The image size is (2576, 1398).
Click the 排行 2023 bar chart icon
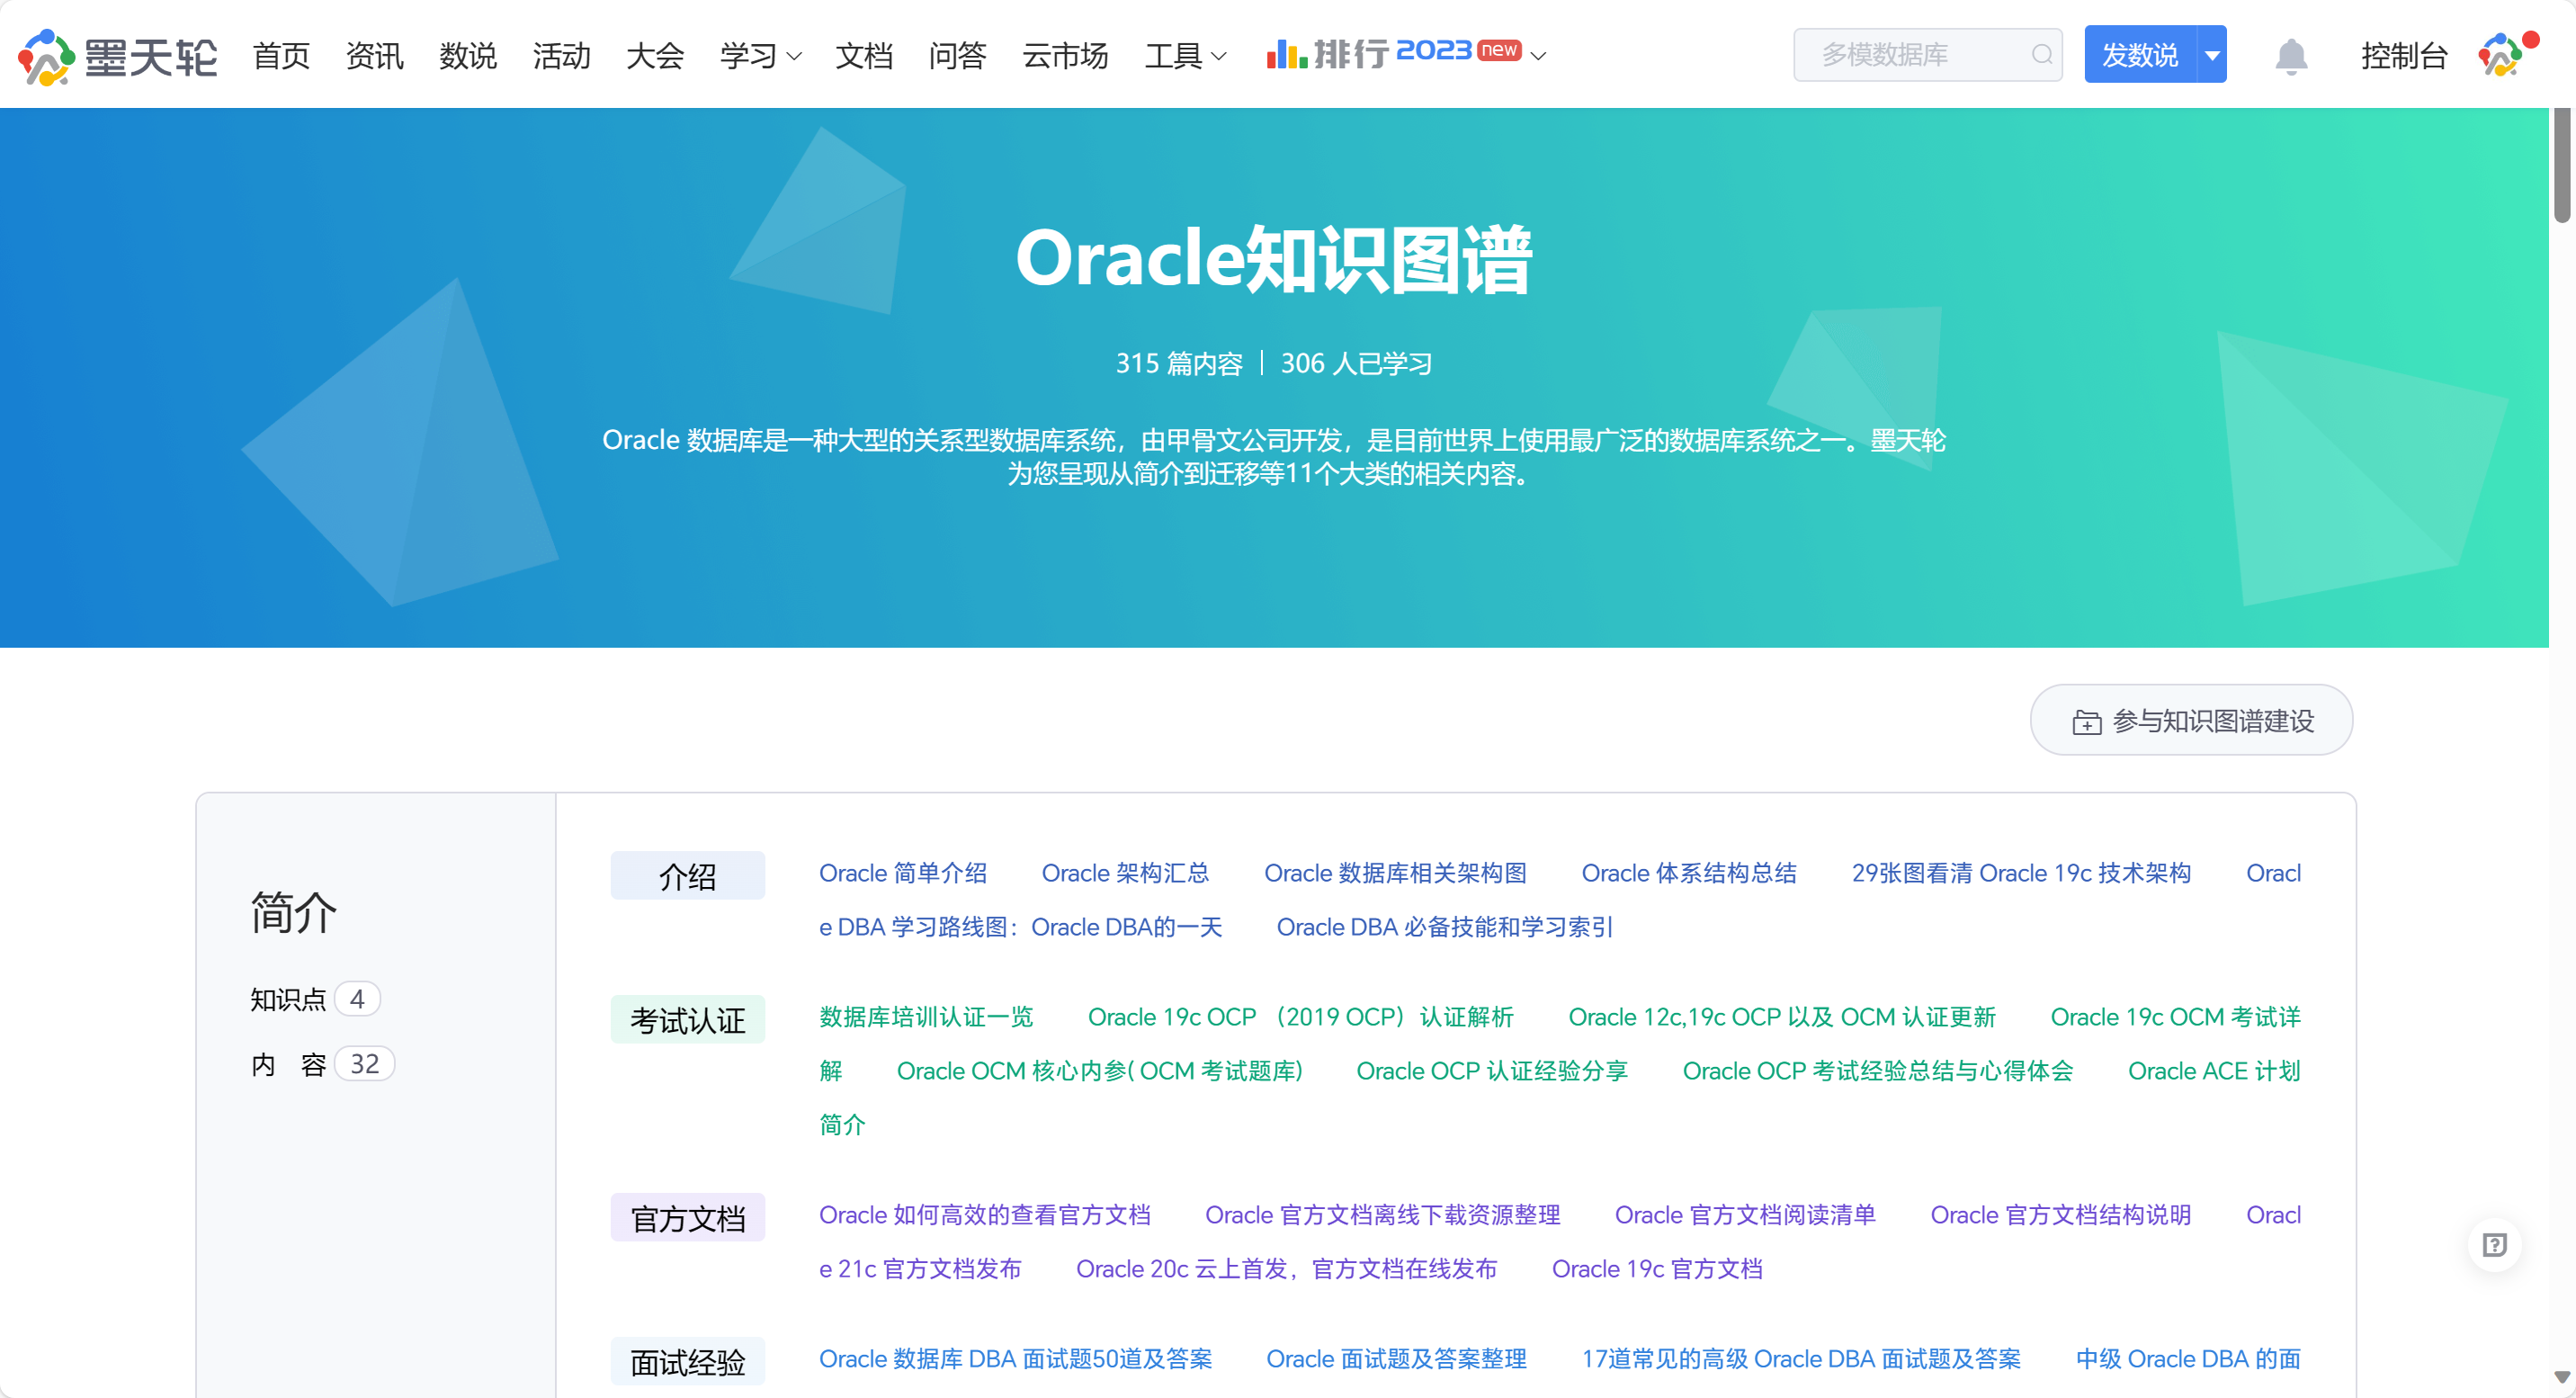(1286, 54)
